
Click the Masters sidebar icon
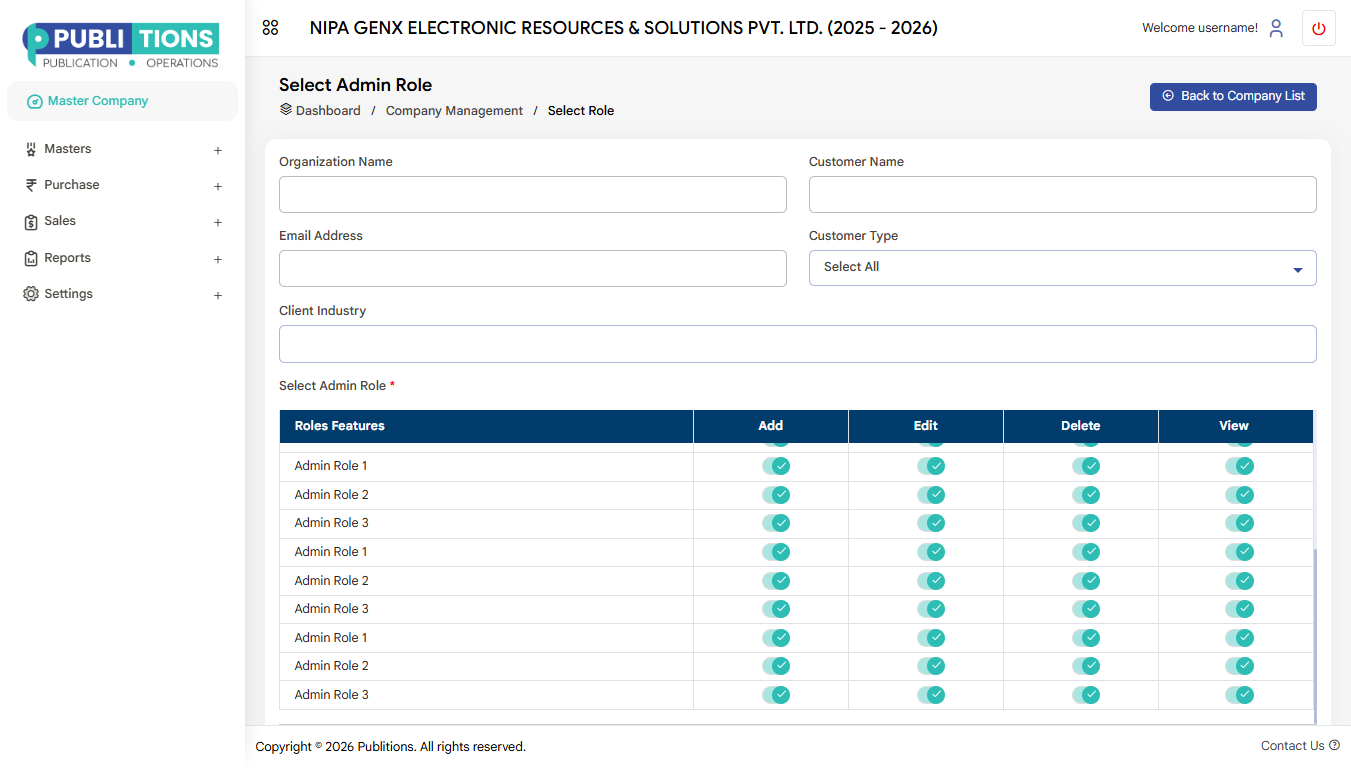coord(31,149)
